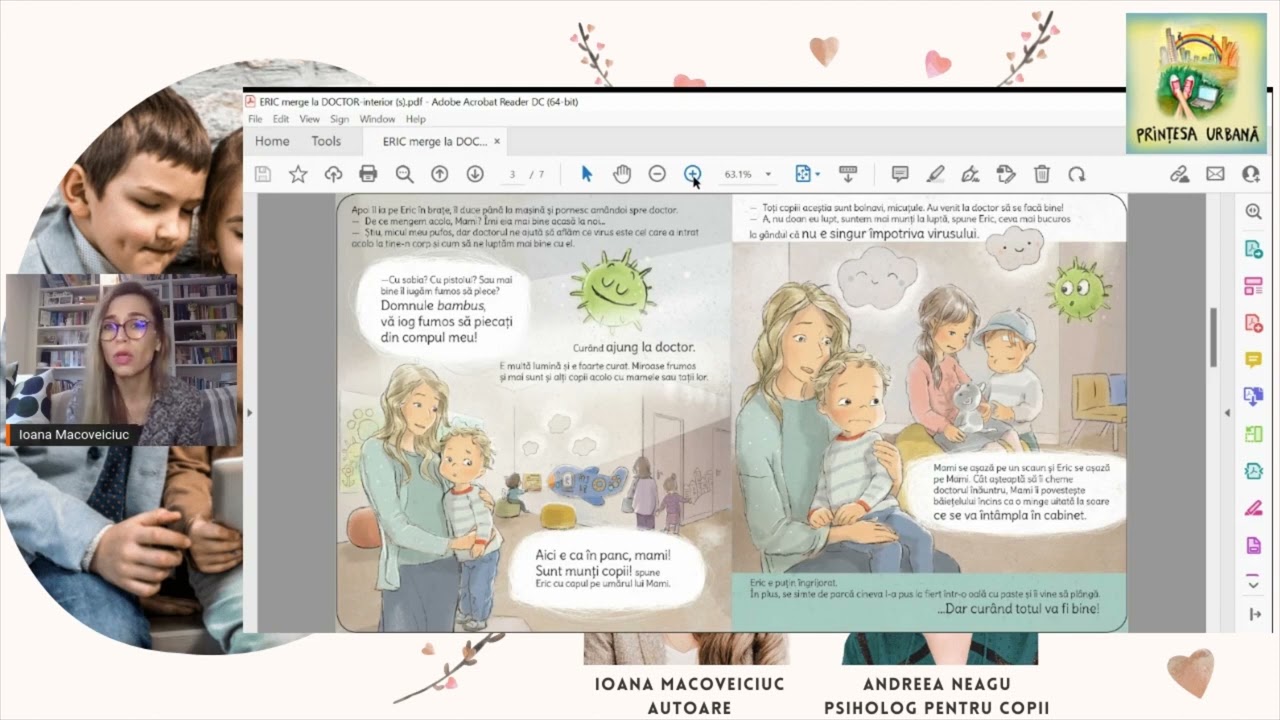Click the scrolling mode keyboard-arrow icon
The height and width of the screenshot is (720, 1280).
point(848,174)
